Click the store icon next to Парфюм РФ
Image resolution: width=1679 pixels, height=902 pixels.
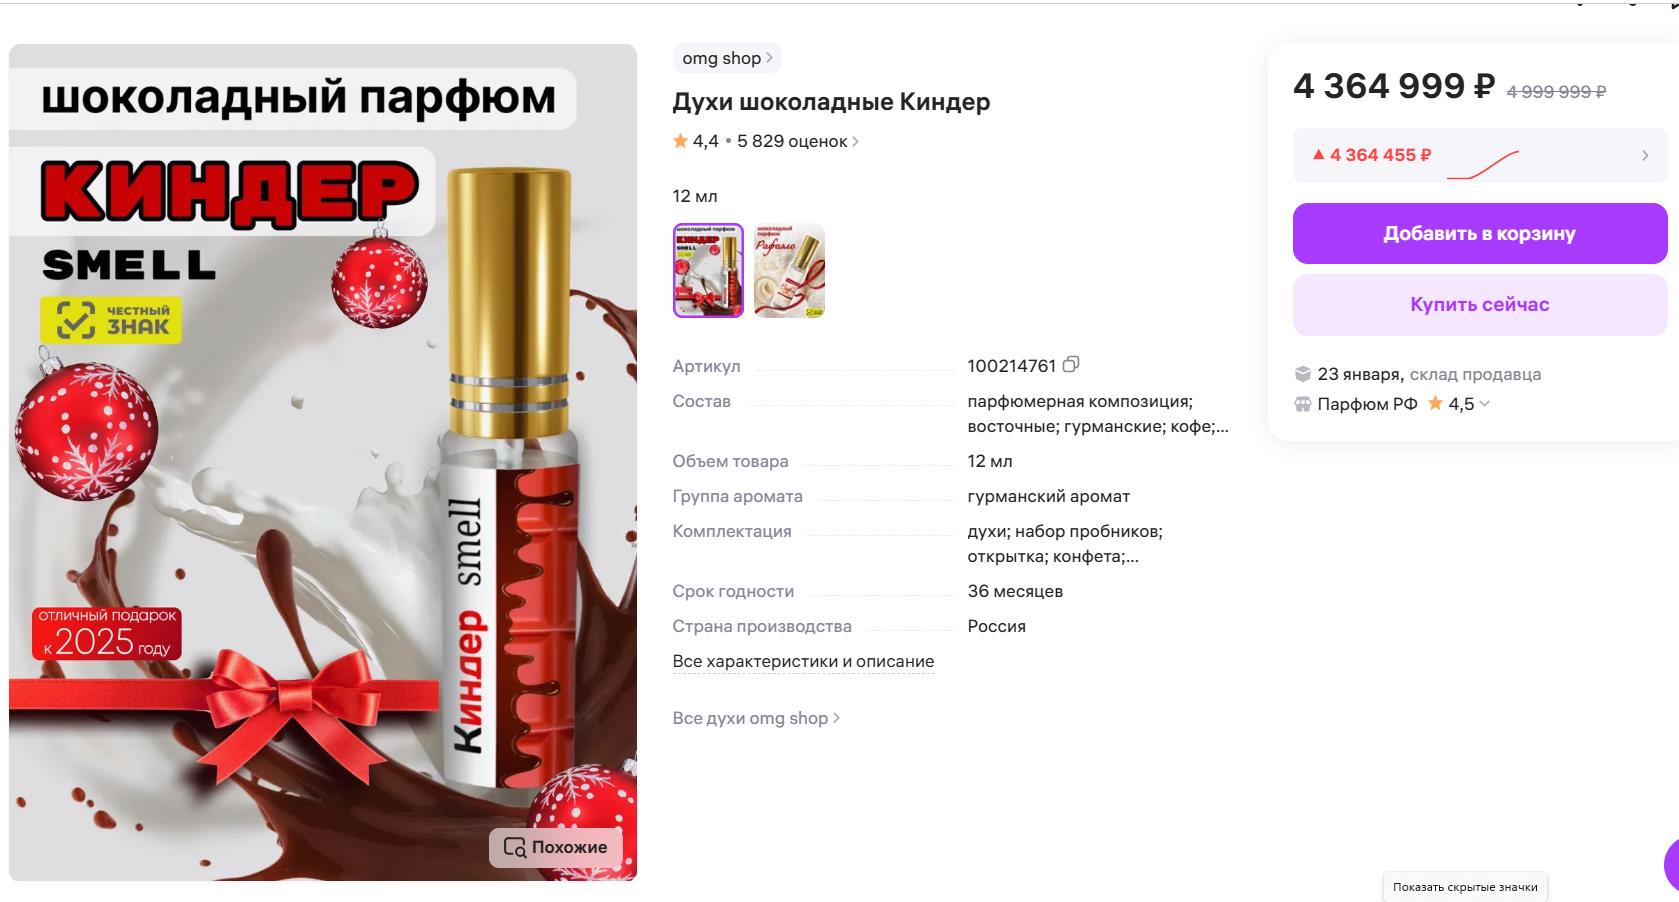[x=1302, y=404]
